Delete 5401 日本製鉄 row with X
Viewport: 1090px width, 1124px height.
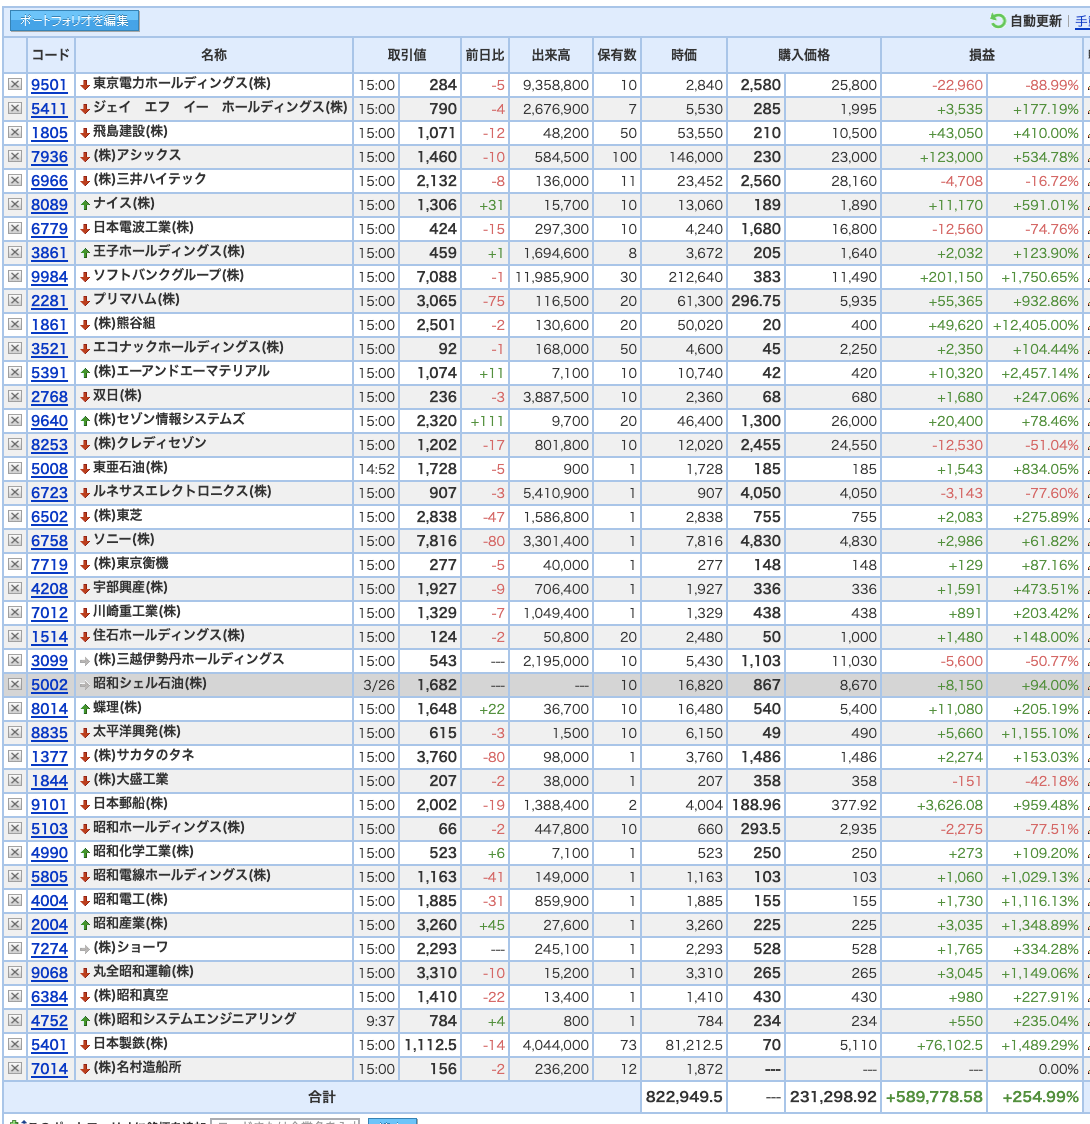14,1044
